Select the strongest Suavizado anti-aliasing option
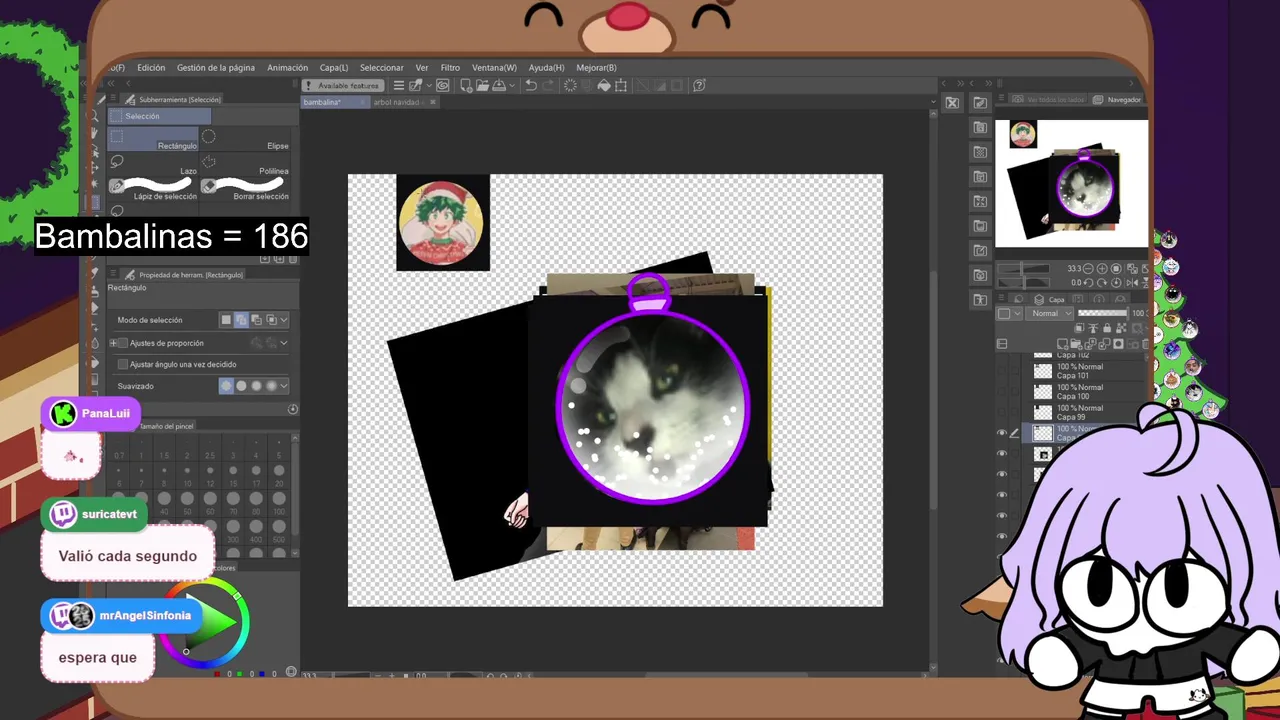The height and width of the screenshot is (720, 1280). pos(272,386)
